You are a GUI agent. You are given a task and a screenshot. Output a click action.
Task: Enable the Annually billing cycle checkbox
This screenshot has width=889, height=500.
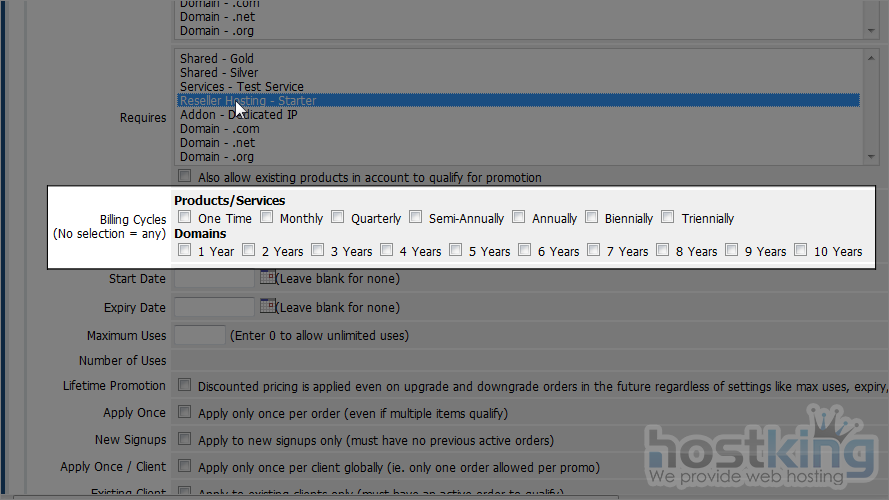pyautogui.click(x=519, y=217)
